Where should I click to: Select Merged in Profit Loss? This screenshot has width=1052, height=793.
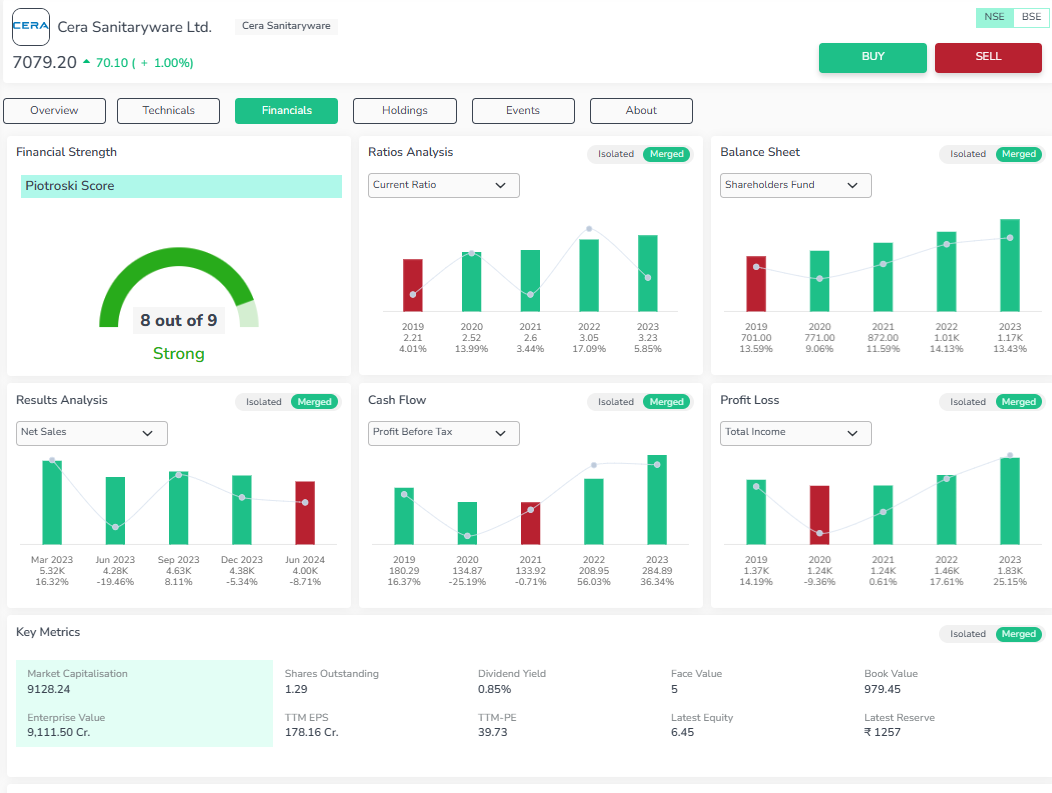pyautogui.click(x=1018, y=402)
